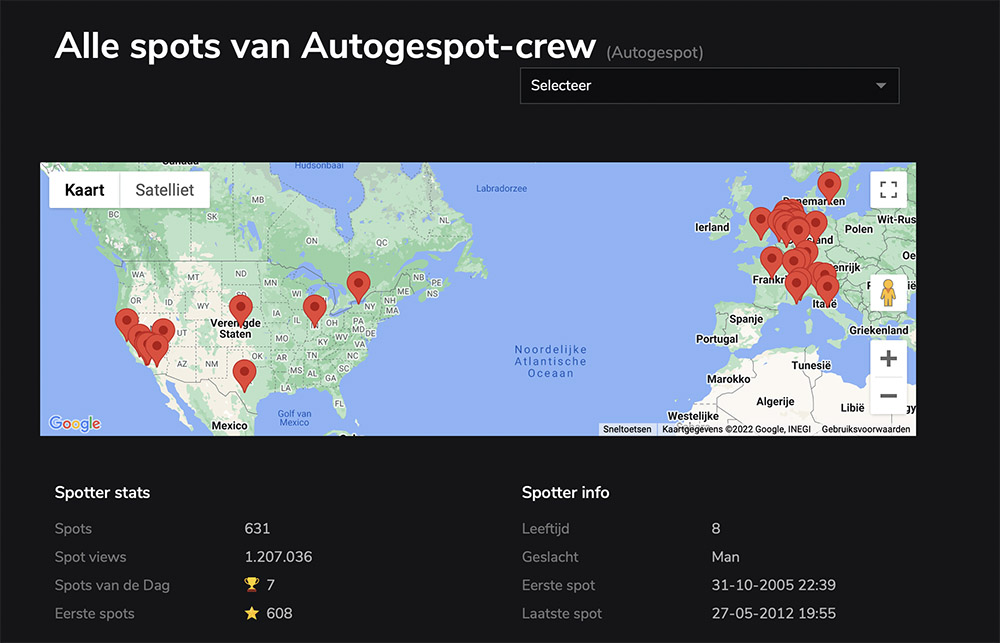Switch map to Satelliet view
This screenshot has height=643, width=1000.
coord(165,190)
